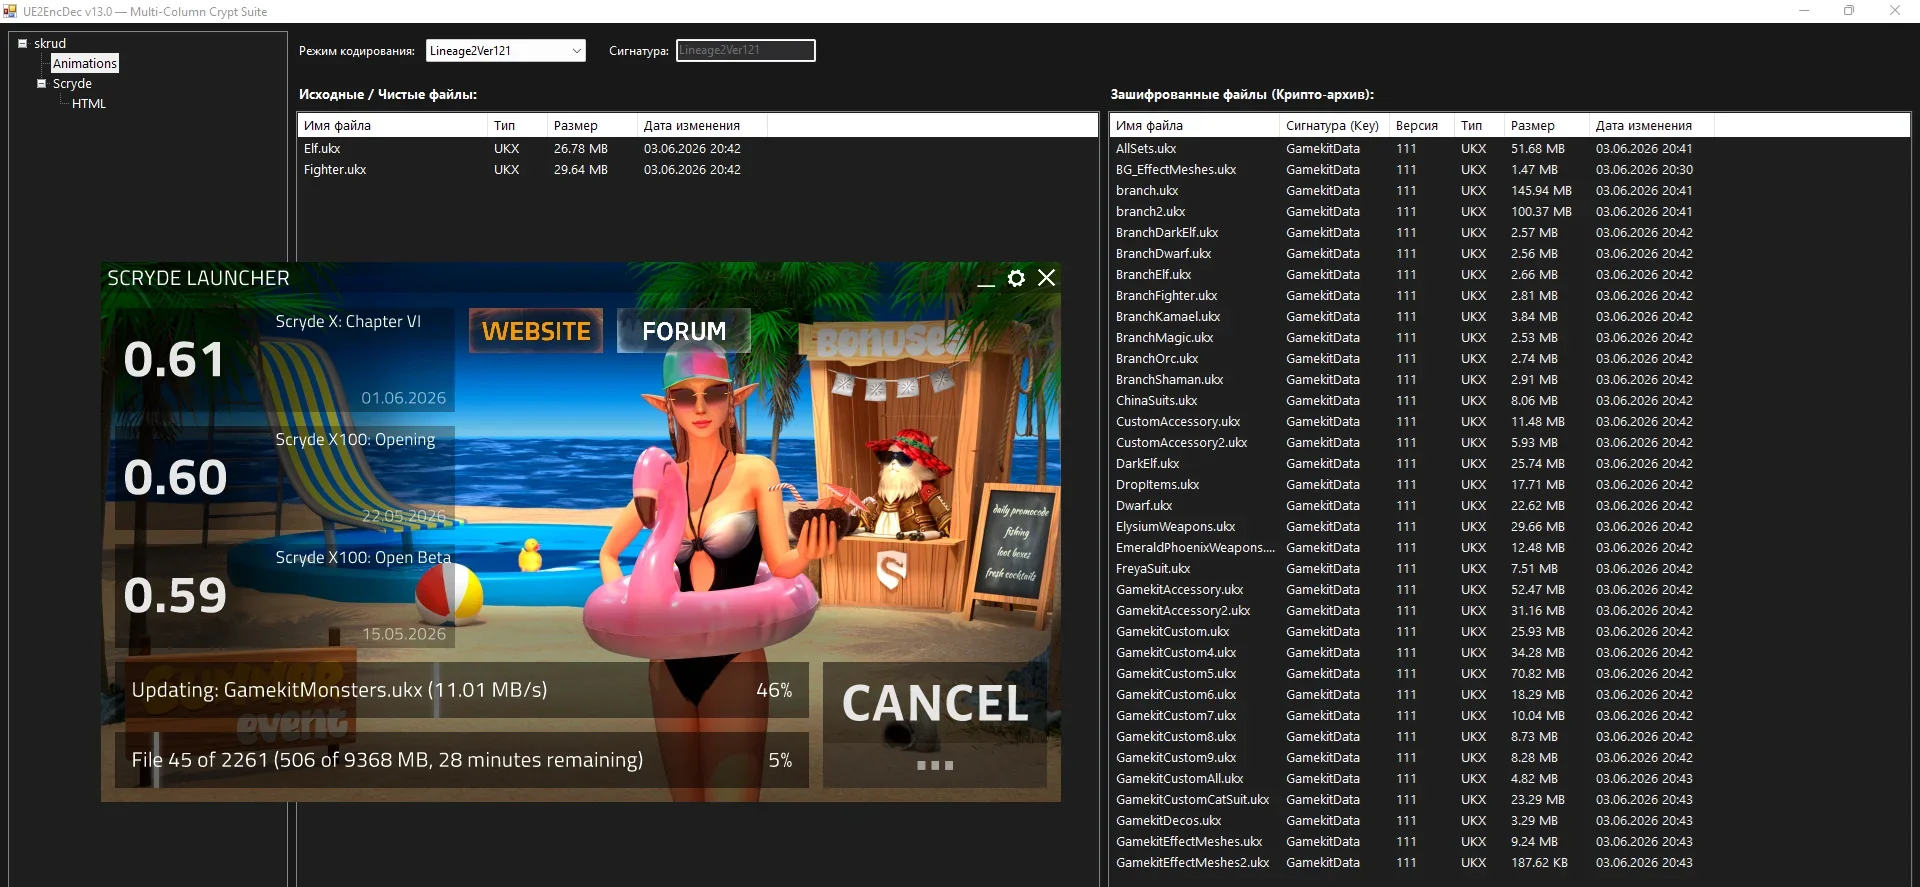Select CustomAccessory.ukx row
This screenshot has height=887, width=1920.
coord(1510,421)
